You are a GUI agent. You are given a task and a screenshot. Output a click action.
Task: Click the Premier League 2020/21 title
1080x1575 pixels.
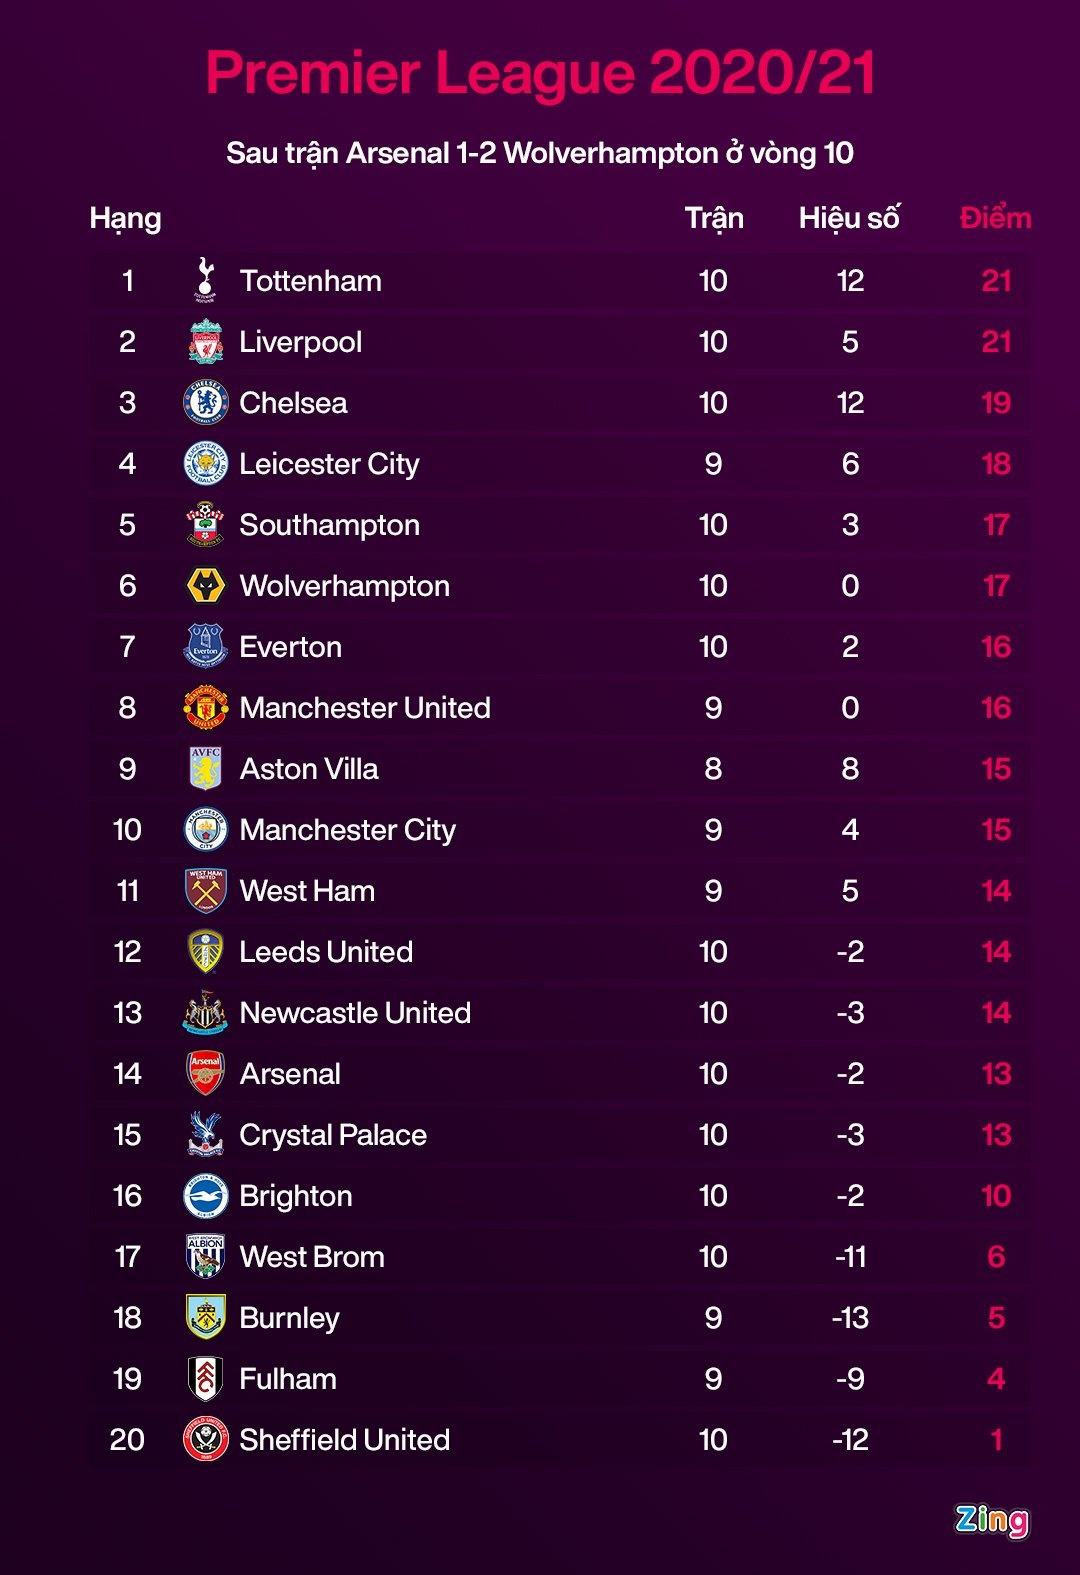pyautogui.click(x=540, y=73)
